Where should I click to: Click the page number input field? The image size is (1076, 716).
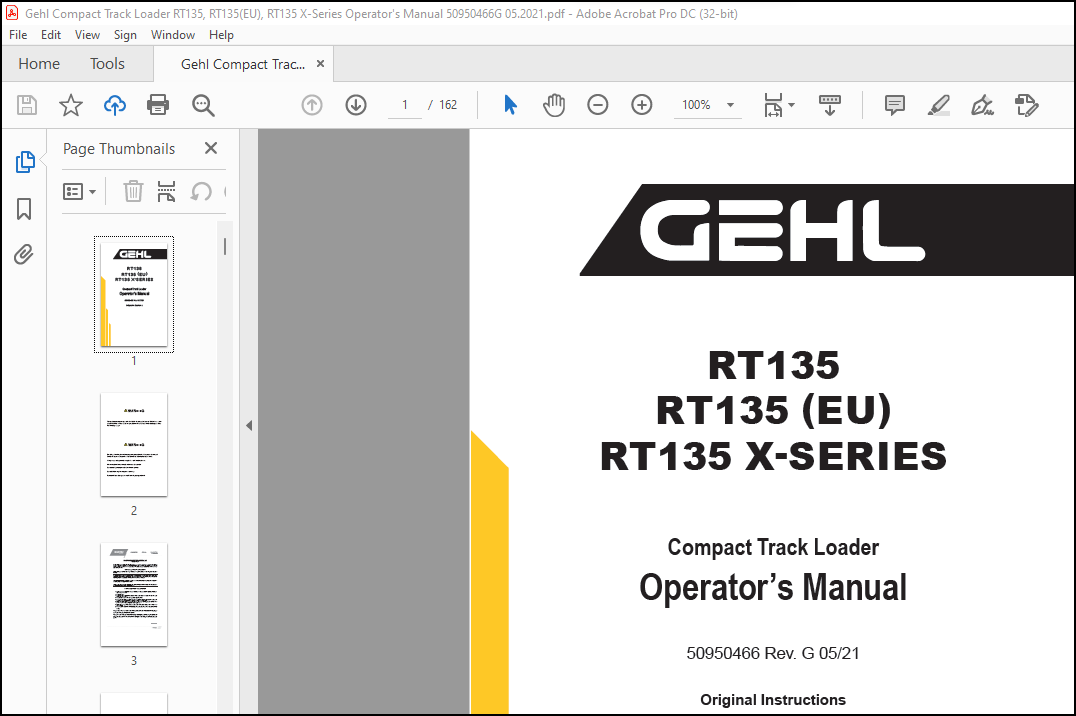405,105
